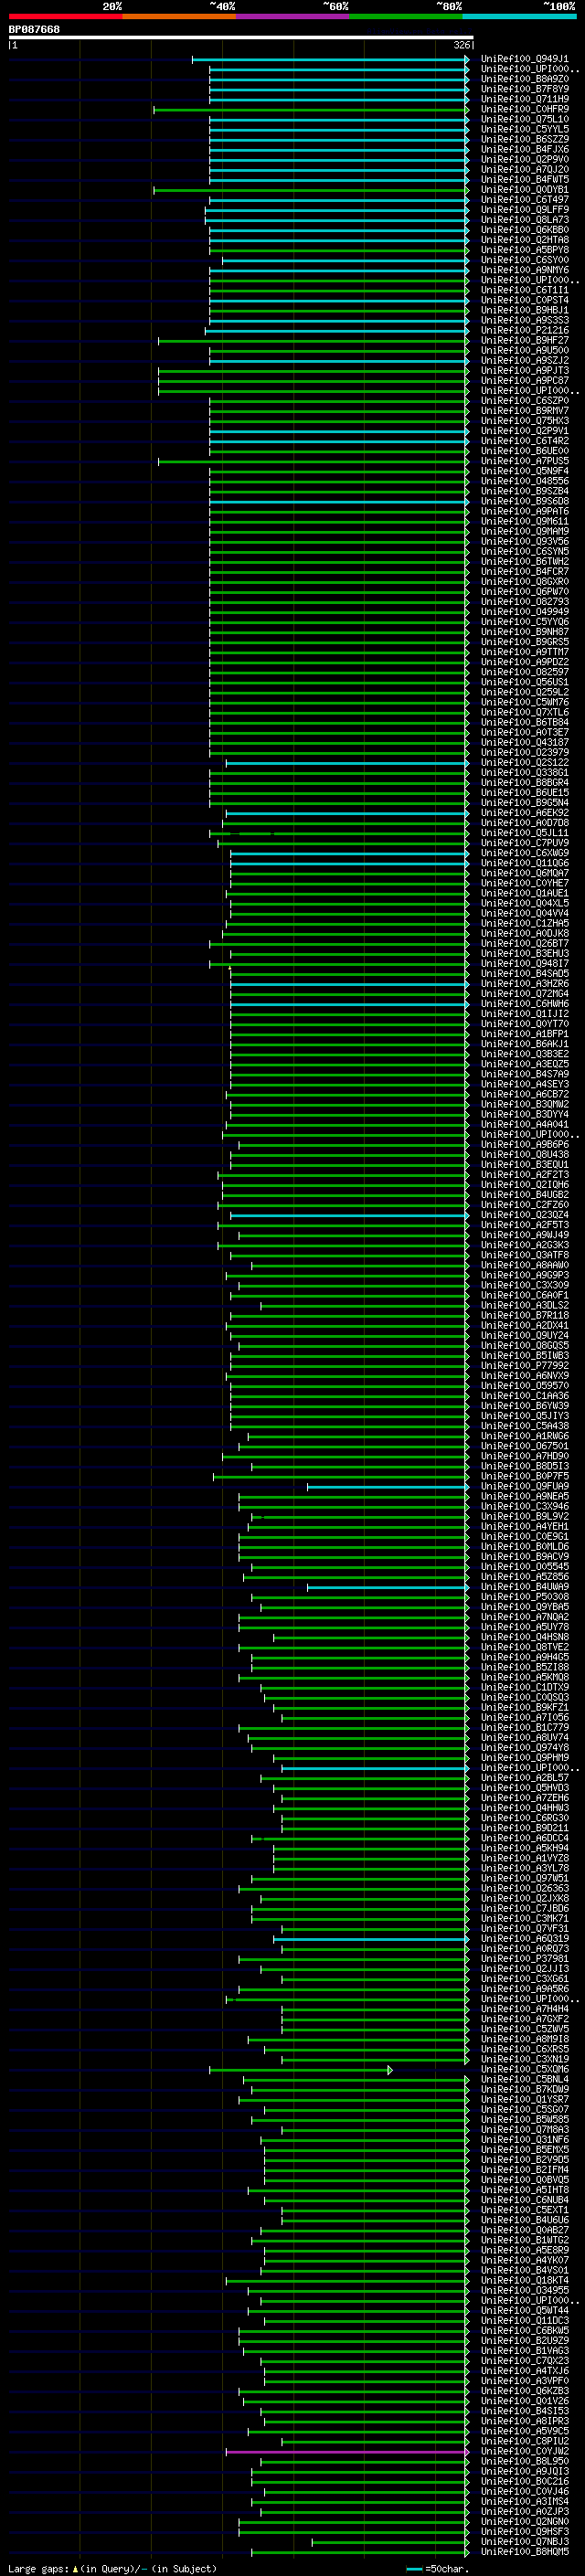The height and width of the screenshot is (2576, 585).
Task: Select the UniRef100_C6SY00 entry
Action: click(x=525, y=260)
